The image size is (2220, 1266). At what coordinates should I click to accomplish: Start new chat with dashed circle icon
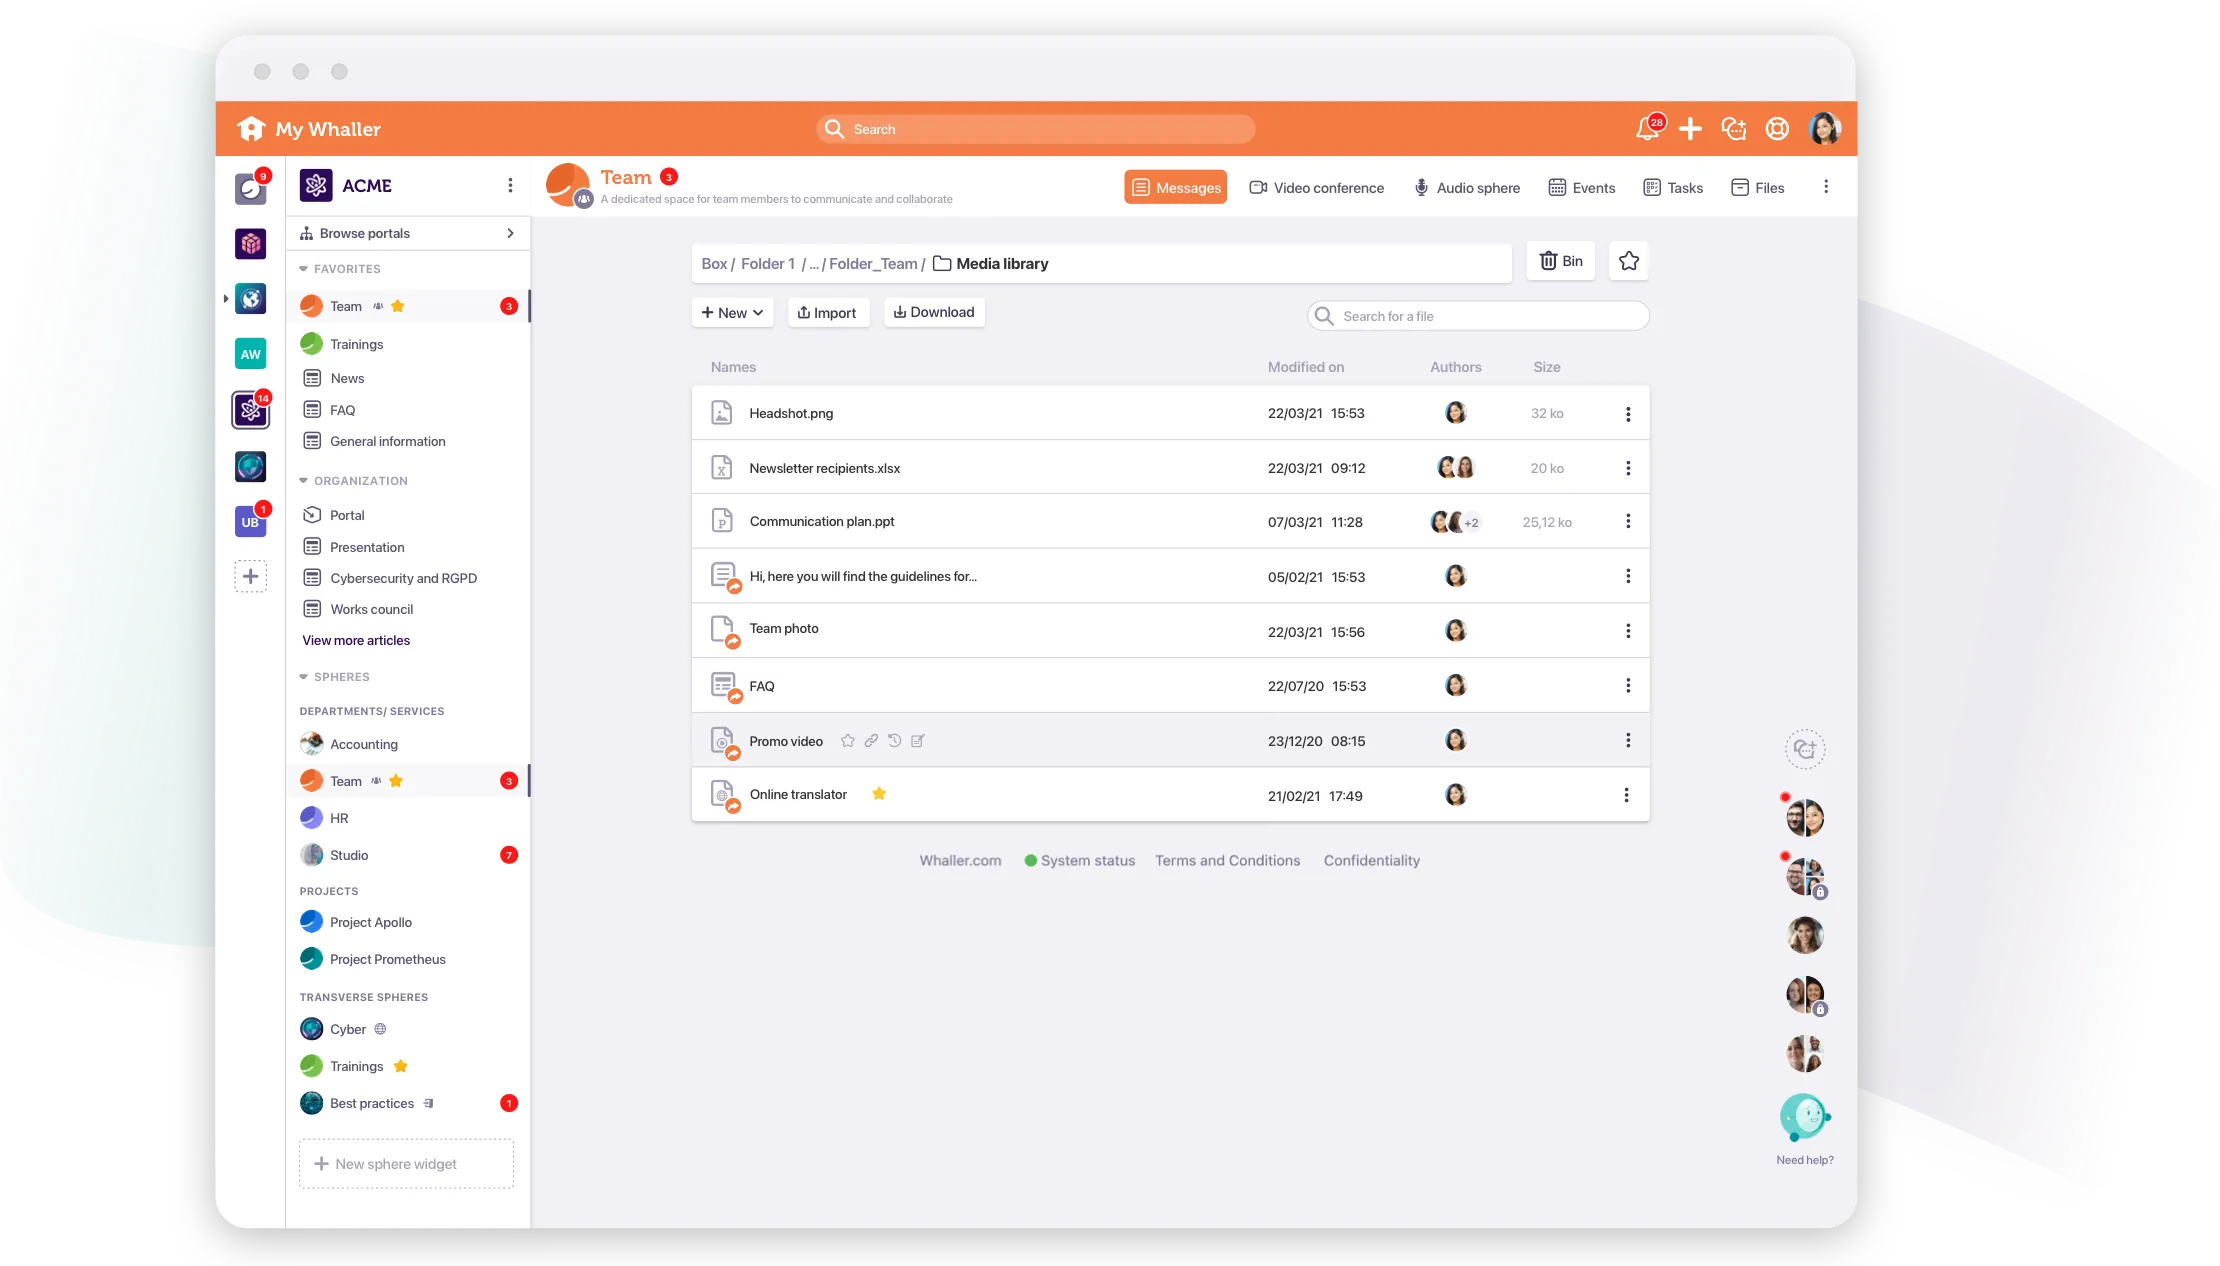click(x=1805, y=749)
